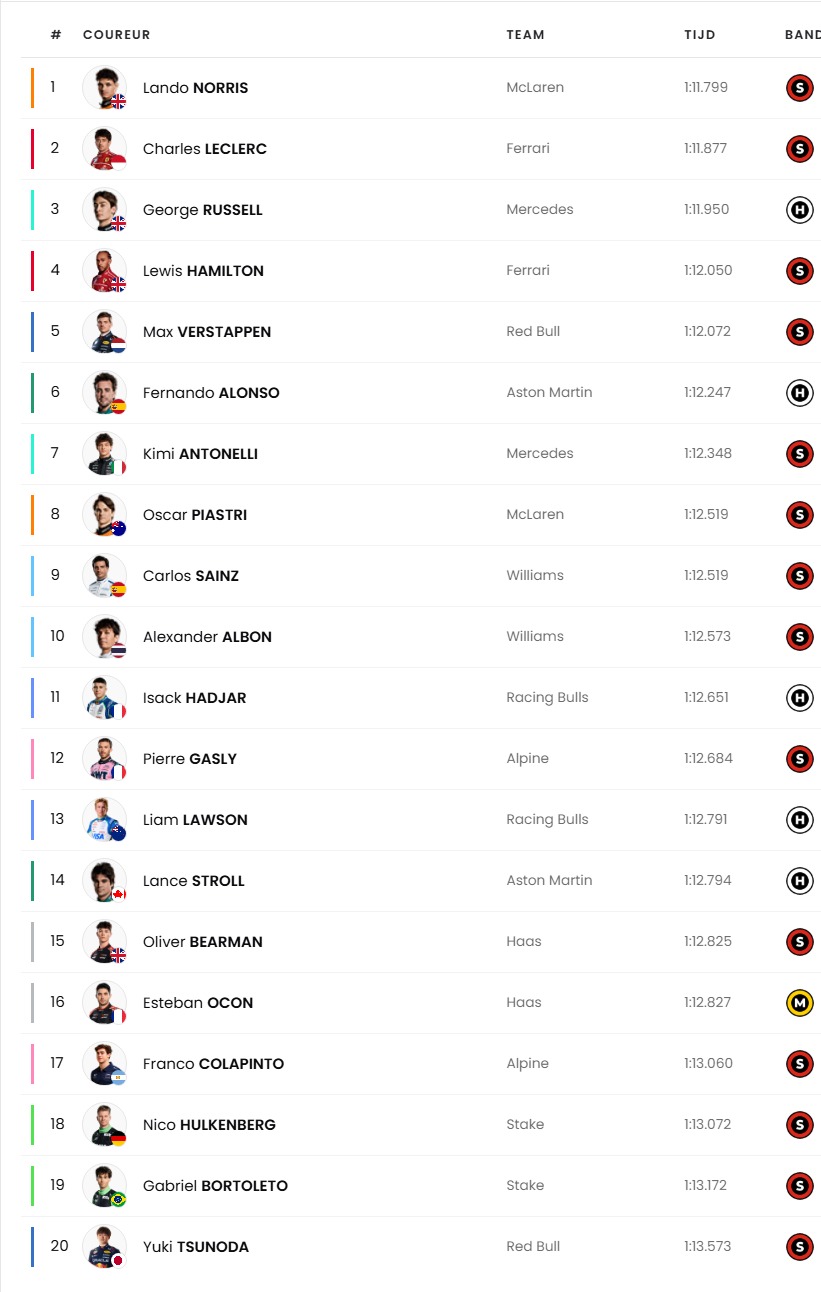
Task: Click the orange team color bar beside Norris
Action: 32,88
